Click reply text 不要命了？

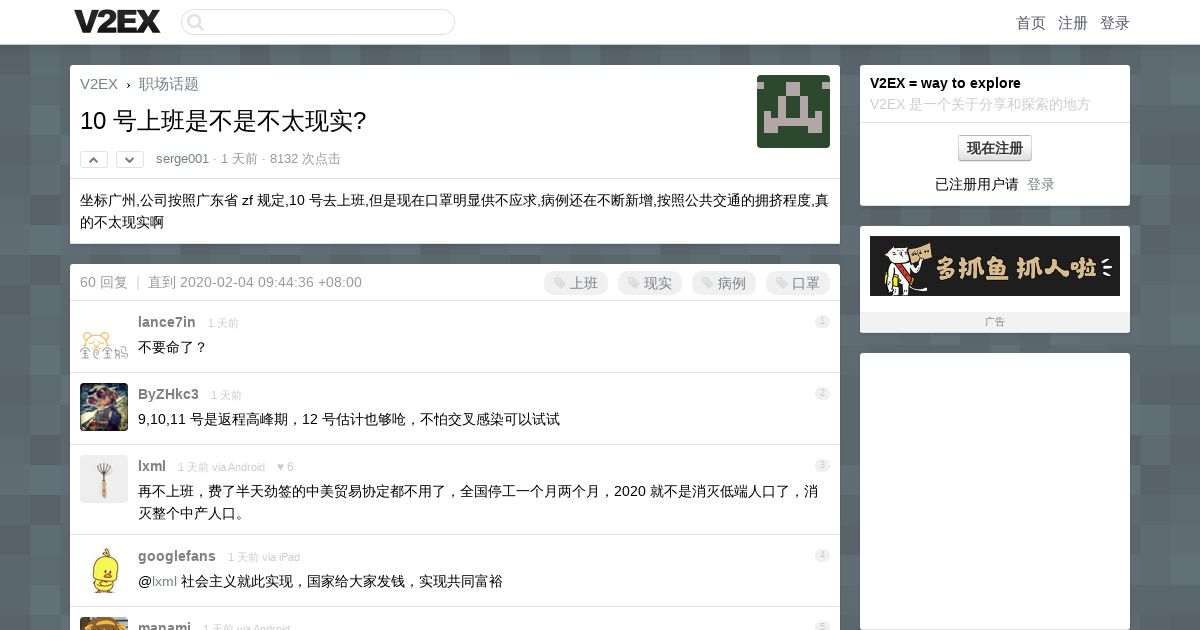pos(172,347)
